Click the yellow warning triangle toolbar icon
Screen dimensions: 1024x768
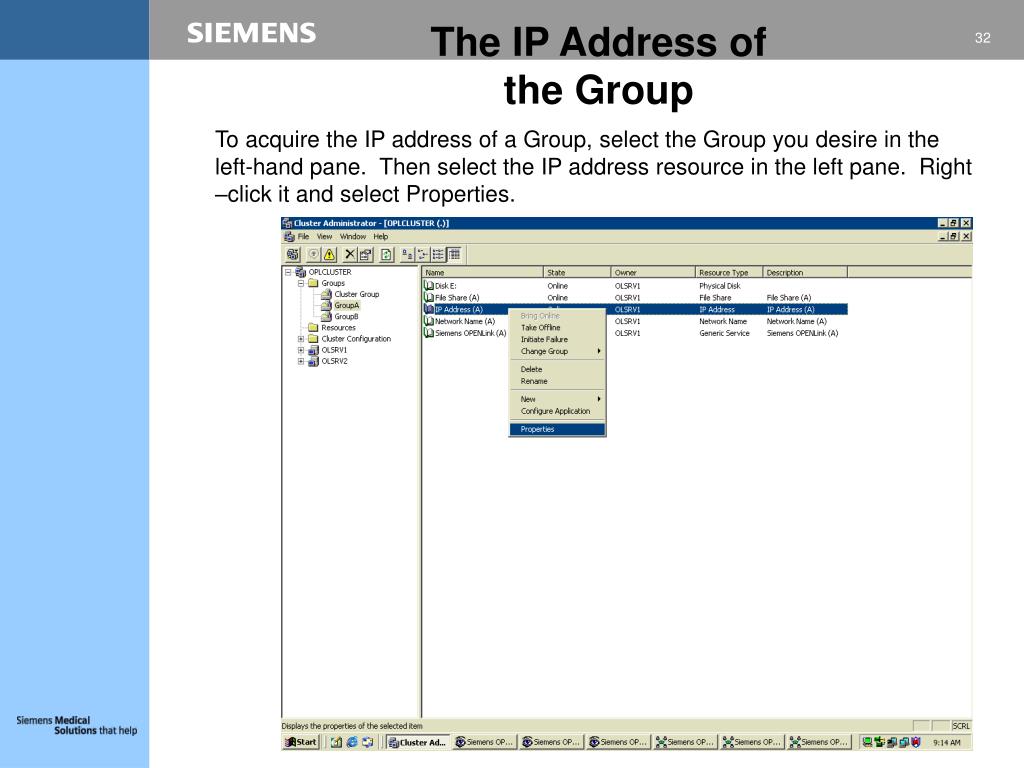click(330, 255)
